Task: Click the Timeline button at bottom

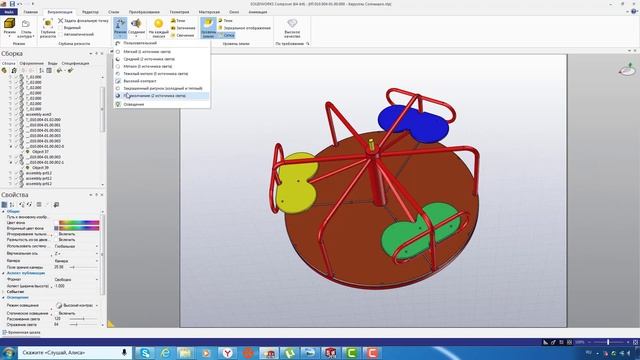Action: tap(21, 333)
